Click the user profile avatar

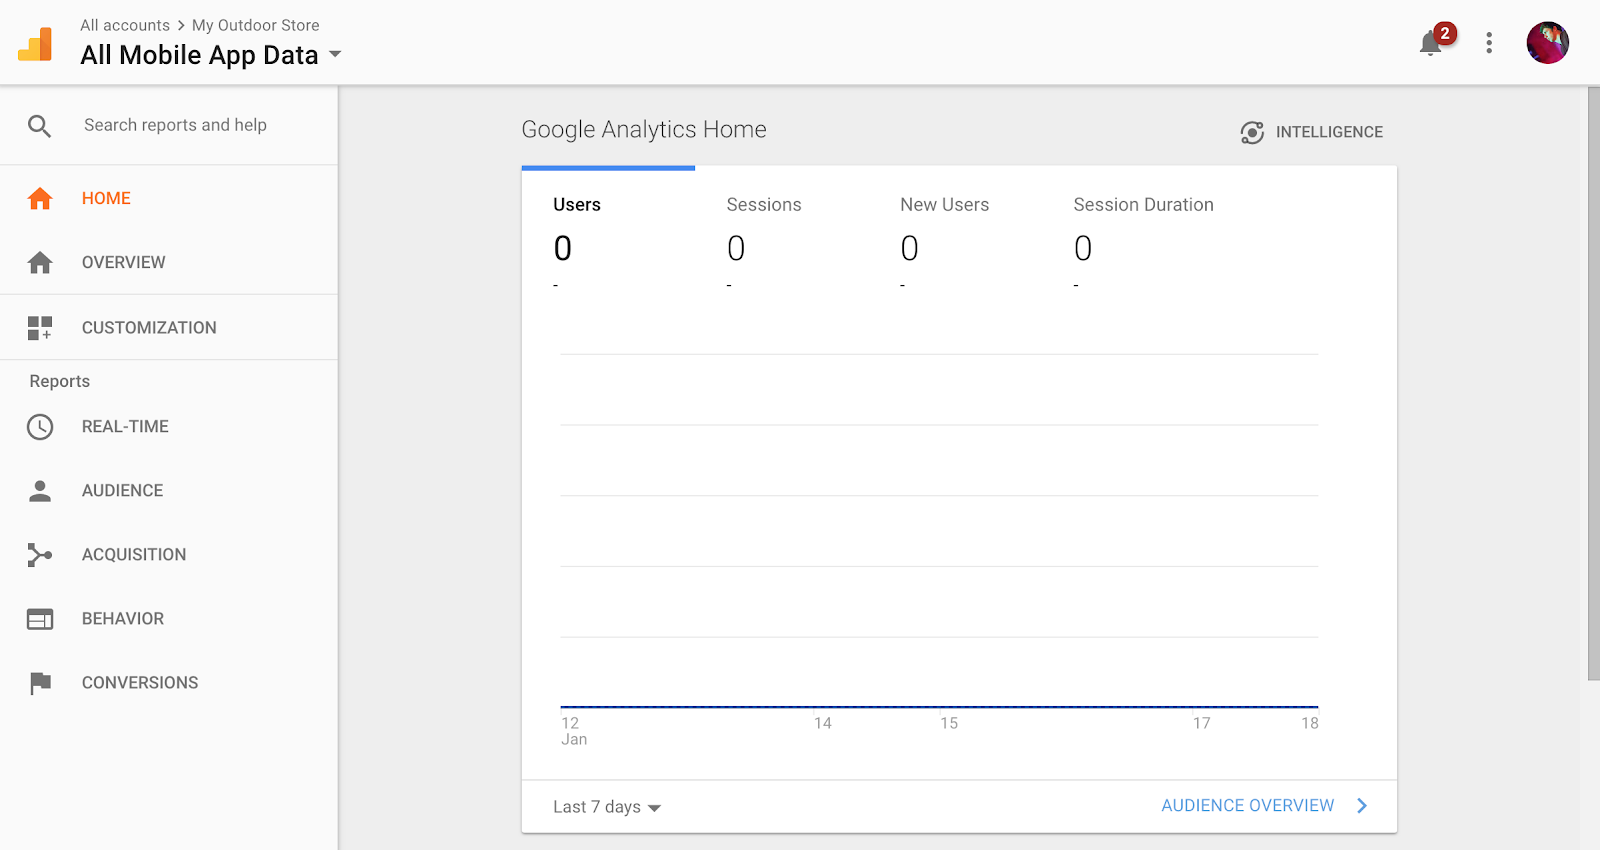click(x=1547, y=43)
